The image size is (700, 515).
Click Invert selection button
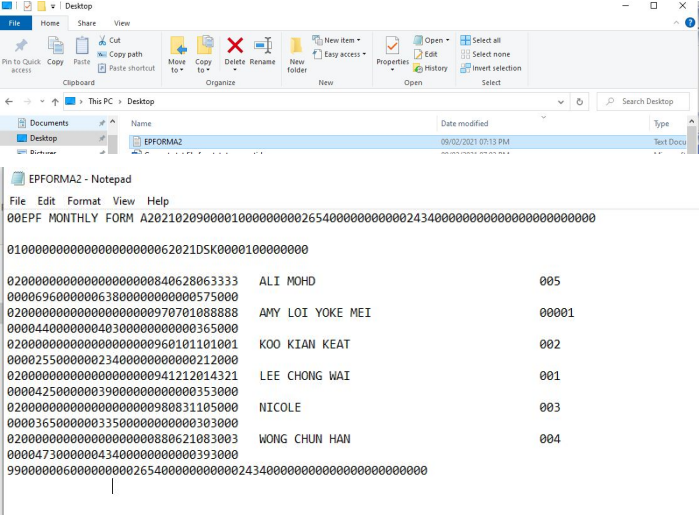(491, 68)
